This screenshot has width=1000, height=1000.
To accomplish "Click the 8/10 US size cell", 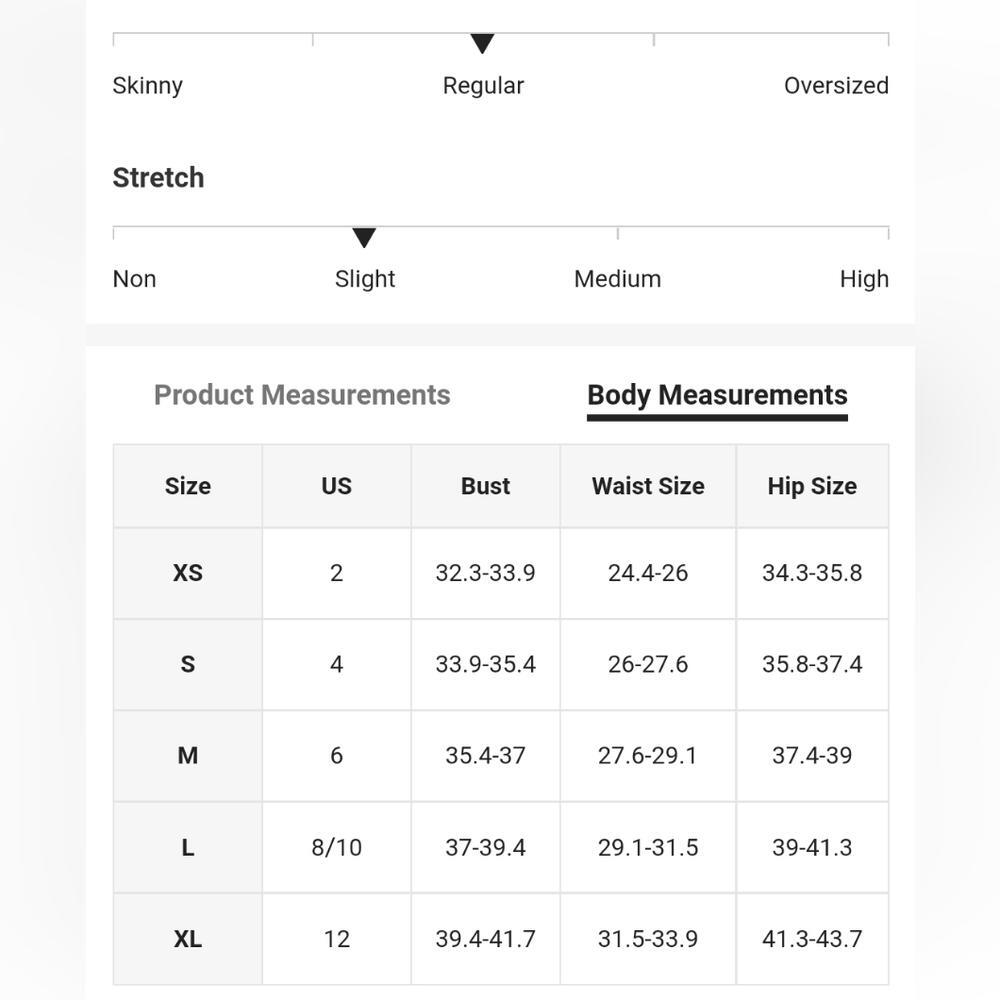I will (x=336, y=848).
